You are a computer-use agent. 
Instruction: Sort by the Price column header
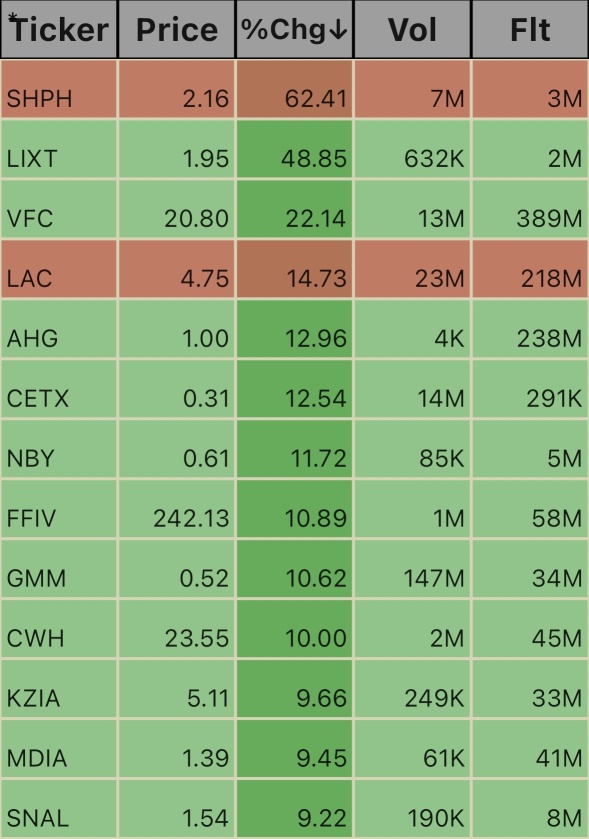pos(177,29)
